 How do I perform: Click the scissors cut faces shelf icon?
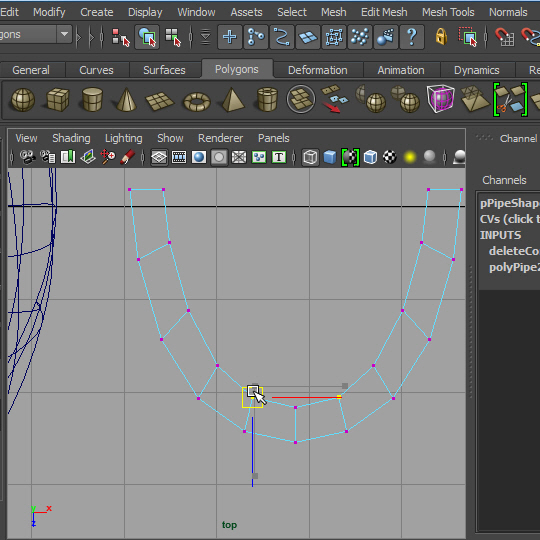[x=510, y=100]
